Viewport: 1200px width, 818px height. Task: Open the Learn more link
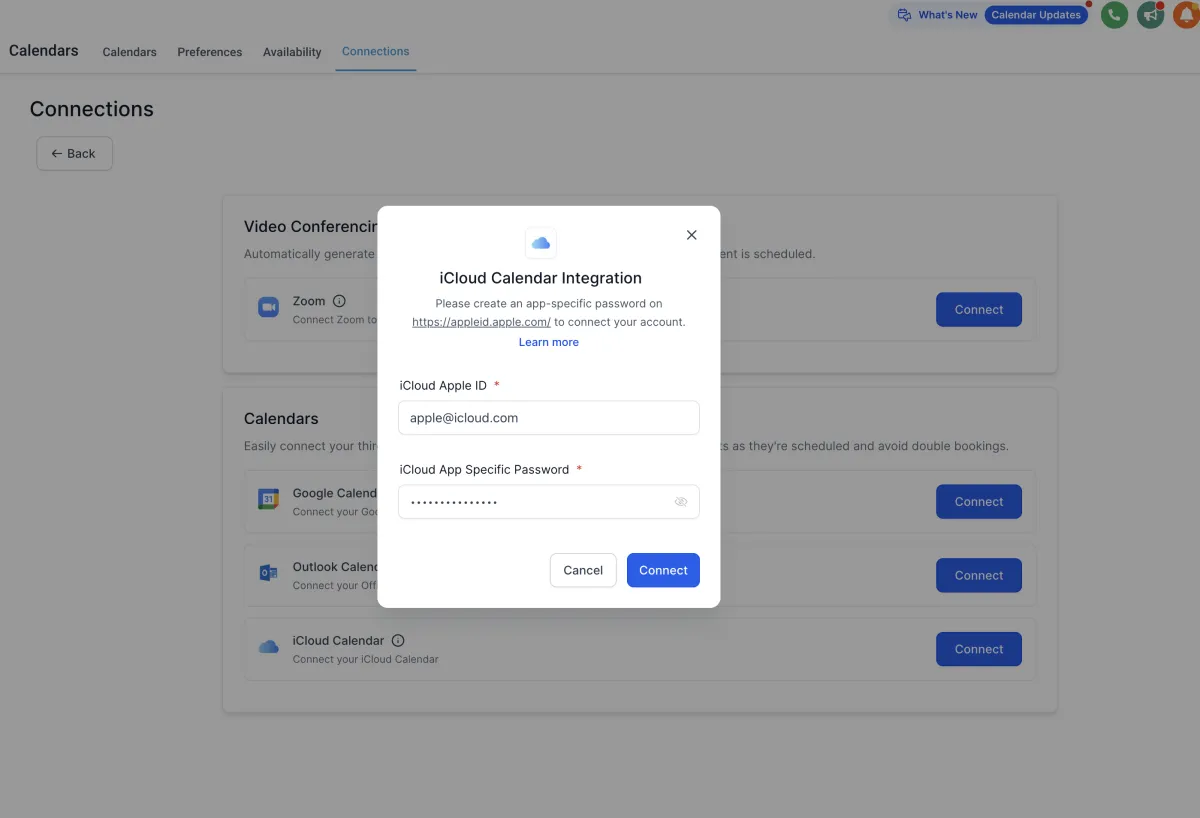point(548,342)
